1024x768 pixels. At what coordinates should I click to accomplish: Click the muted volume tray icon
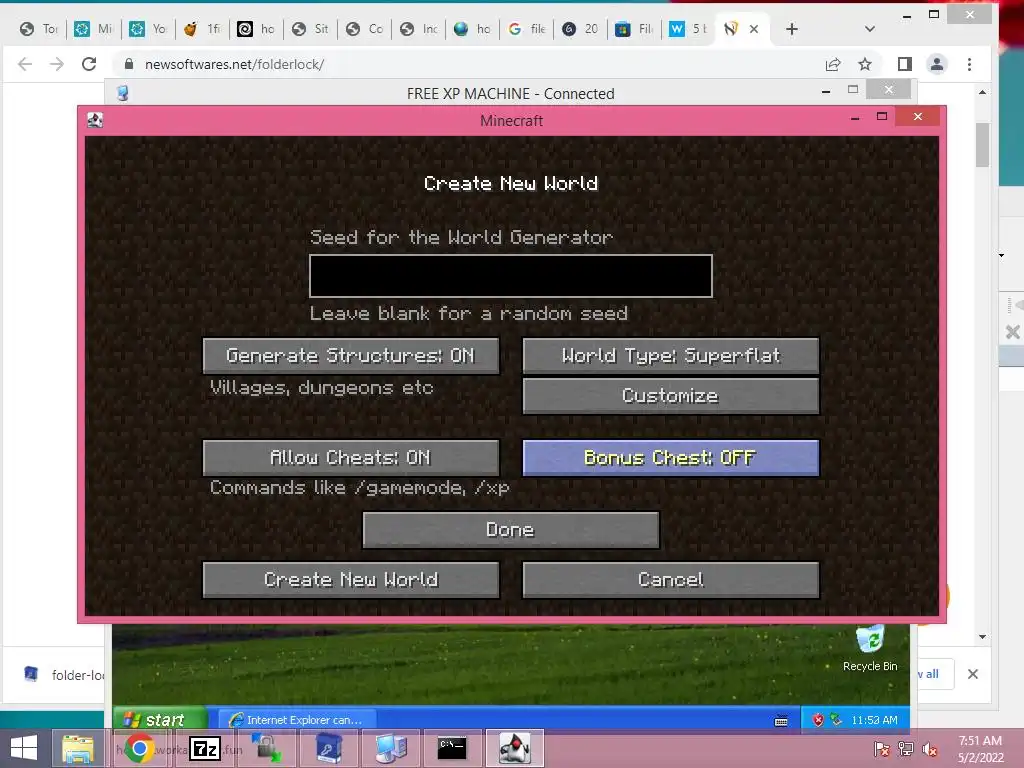[930, 749]
